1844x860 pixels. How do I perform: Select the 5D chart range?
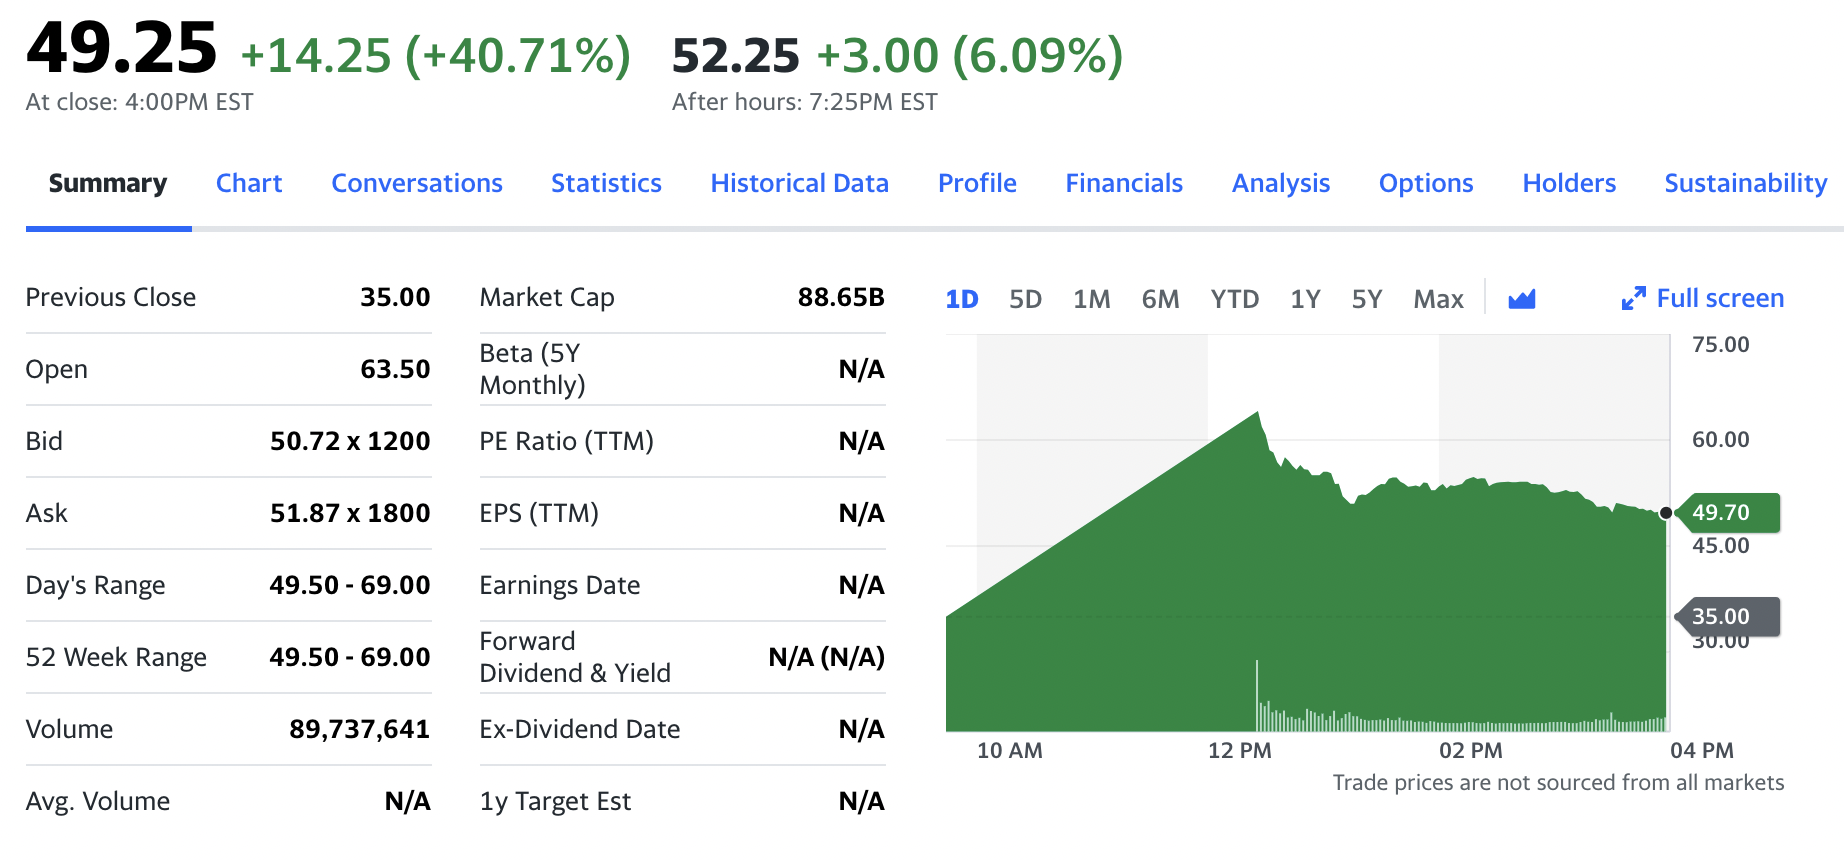point(1025,299)
